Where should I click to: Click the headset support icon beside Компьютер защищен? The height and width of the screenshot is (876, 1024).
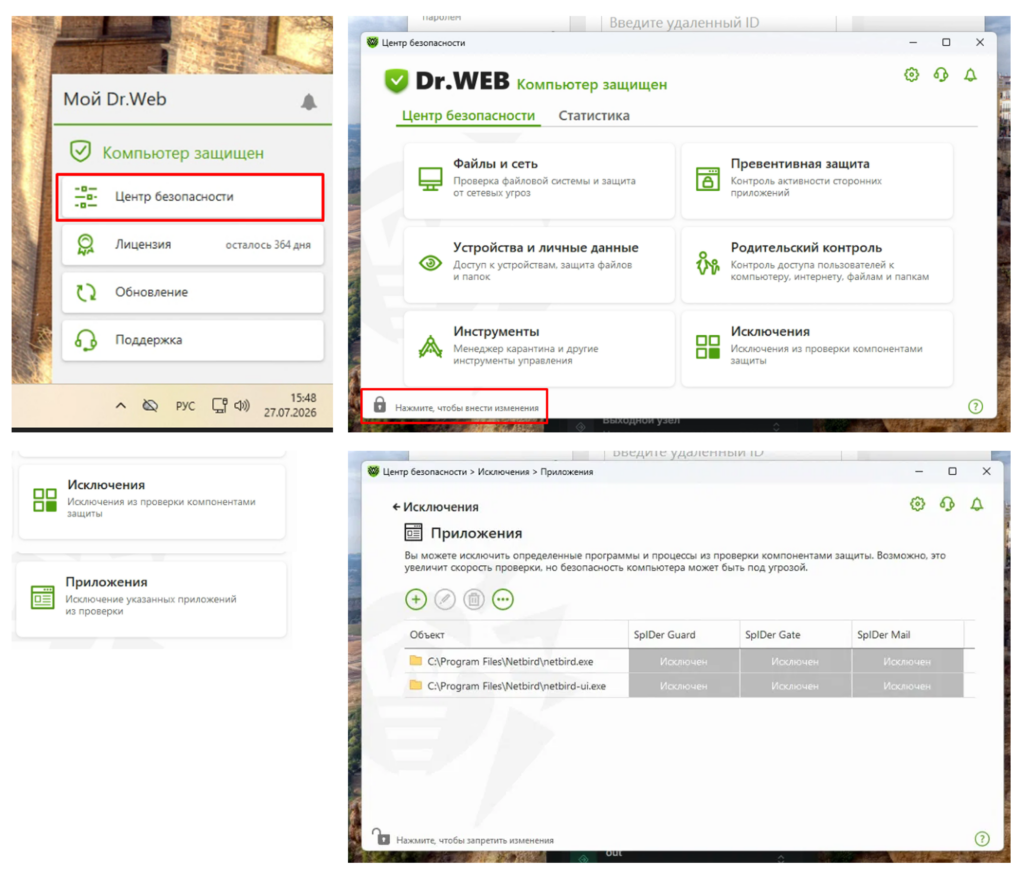940,74
